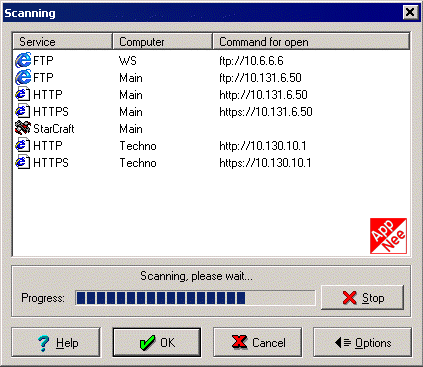This screenshot has height=367, width=423.
Task: Click the Internet Explorer icon of WS FTP row
Action: coord(23,60)
